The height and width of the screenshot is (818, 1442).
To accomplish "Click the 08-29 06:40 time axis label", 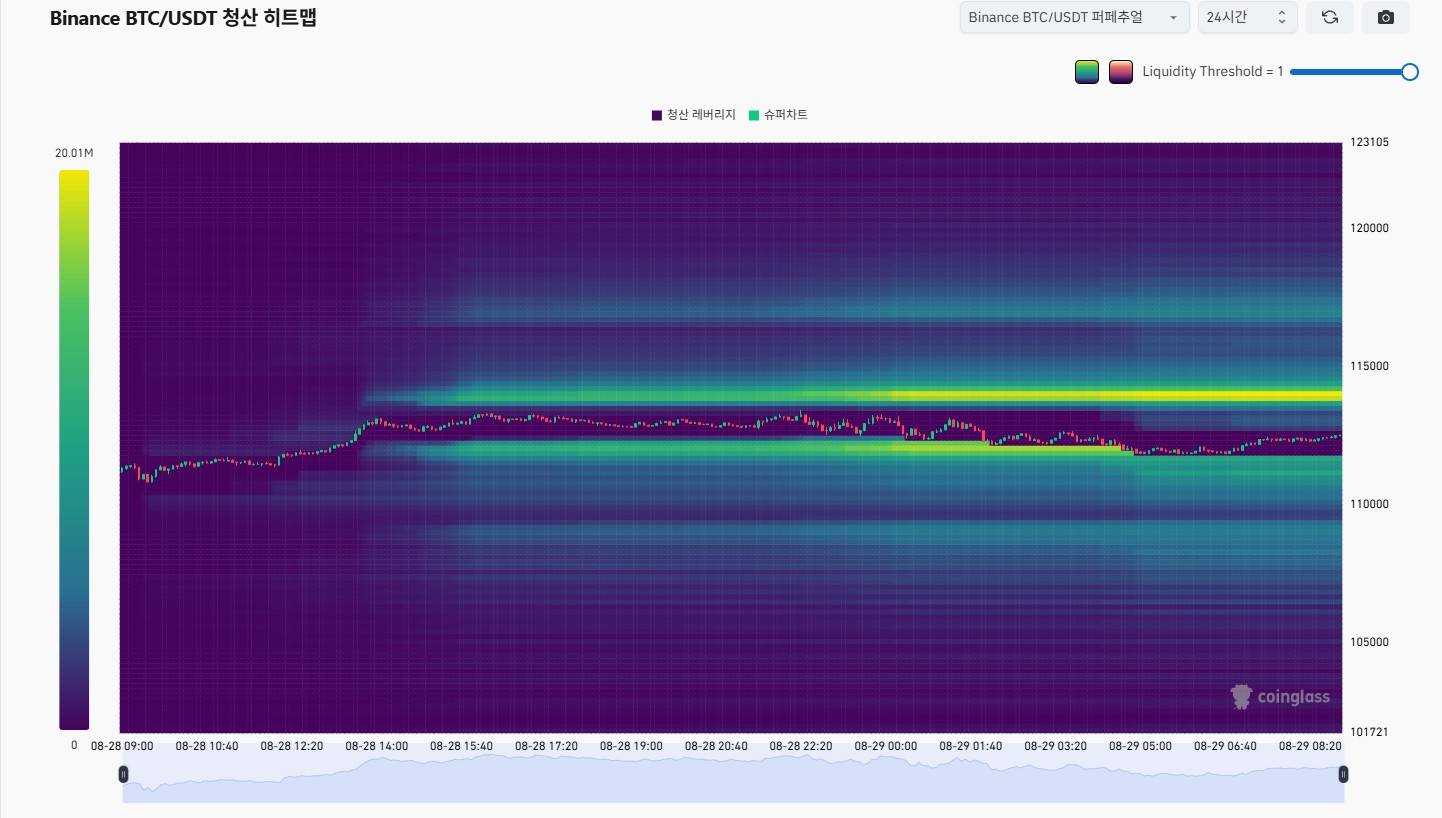I will [1225, 746].
